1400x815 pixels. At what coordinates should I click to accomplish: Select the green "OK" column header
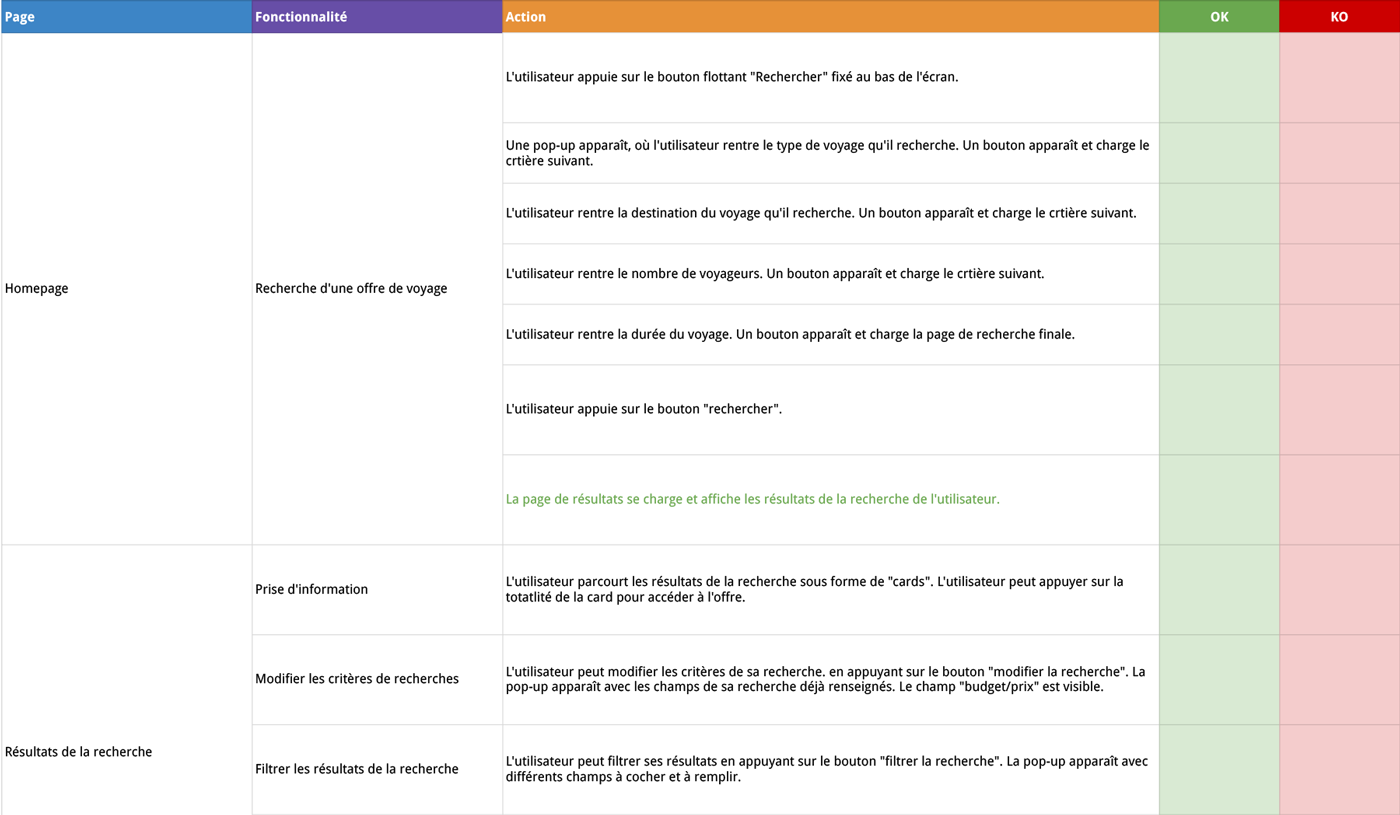(x=1219, y=17)
